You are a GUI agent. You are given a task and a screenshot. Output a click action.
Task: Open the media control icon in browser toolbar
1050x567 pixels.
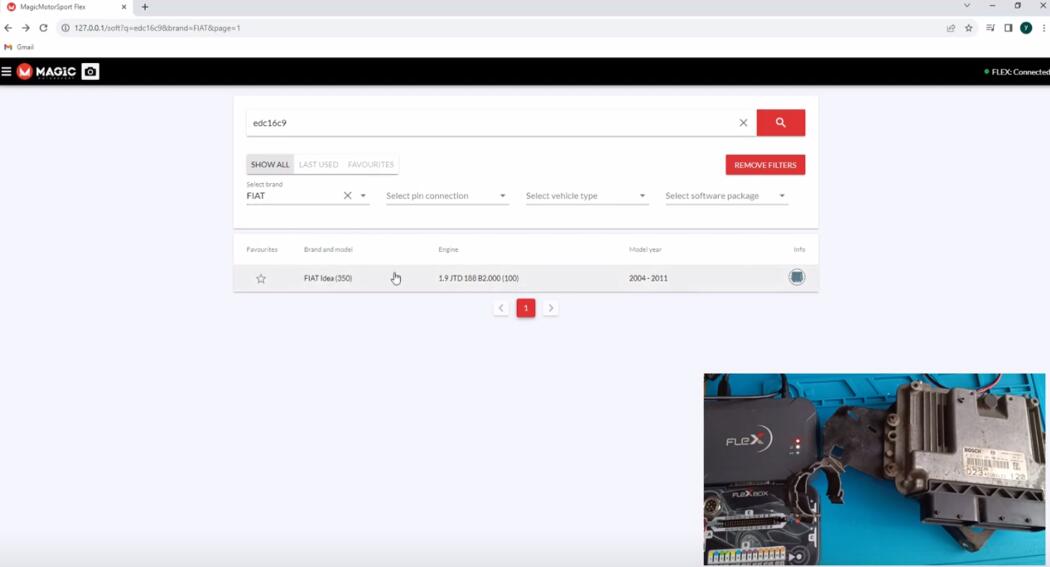[990, 28]
